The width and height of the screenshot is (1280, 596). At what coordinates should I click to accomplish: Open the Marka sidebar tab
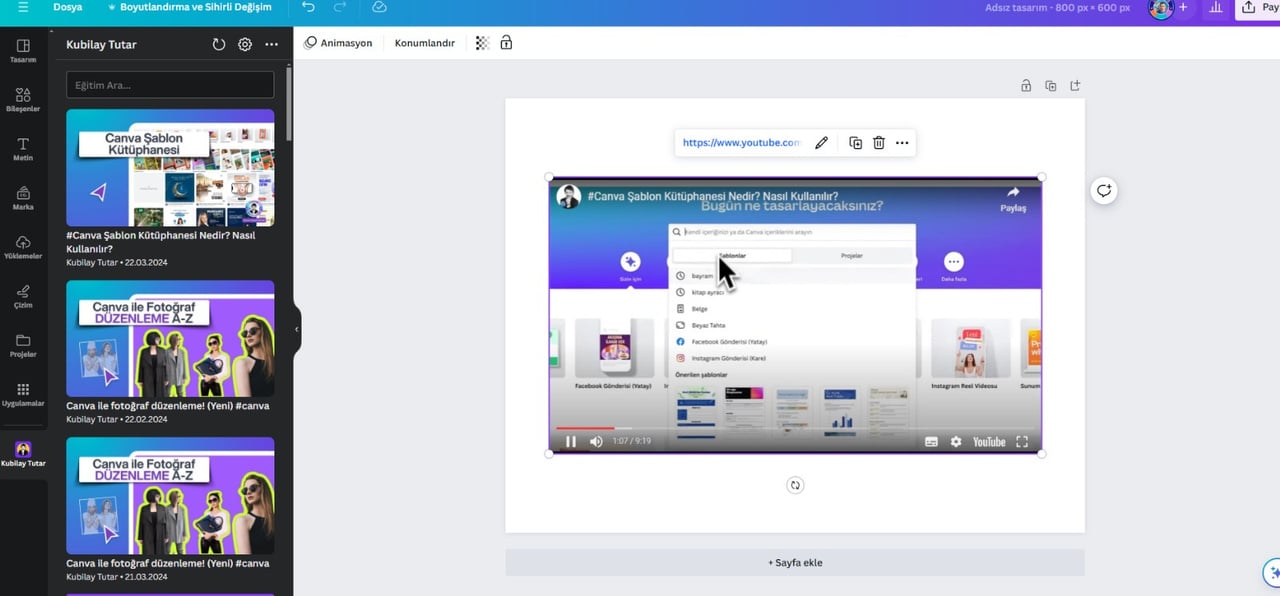[x=23, y=198]
